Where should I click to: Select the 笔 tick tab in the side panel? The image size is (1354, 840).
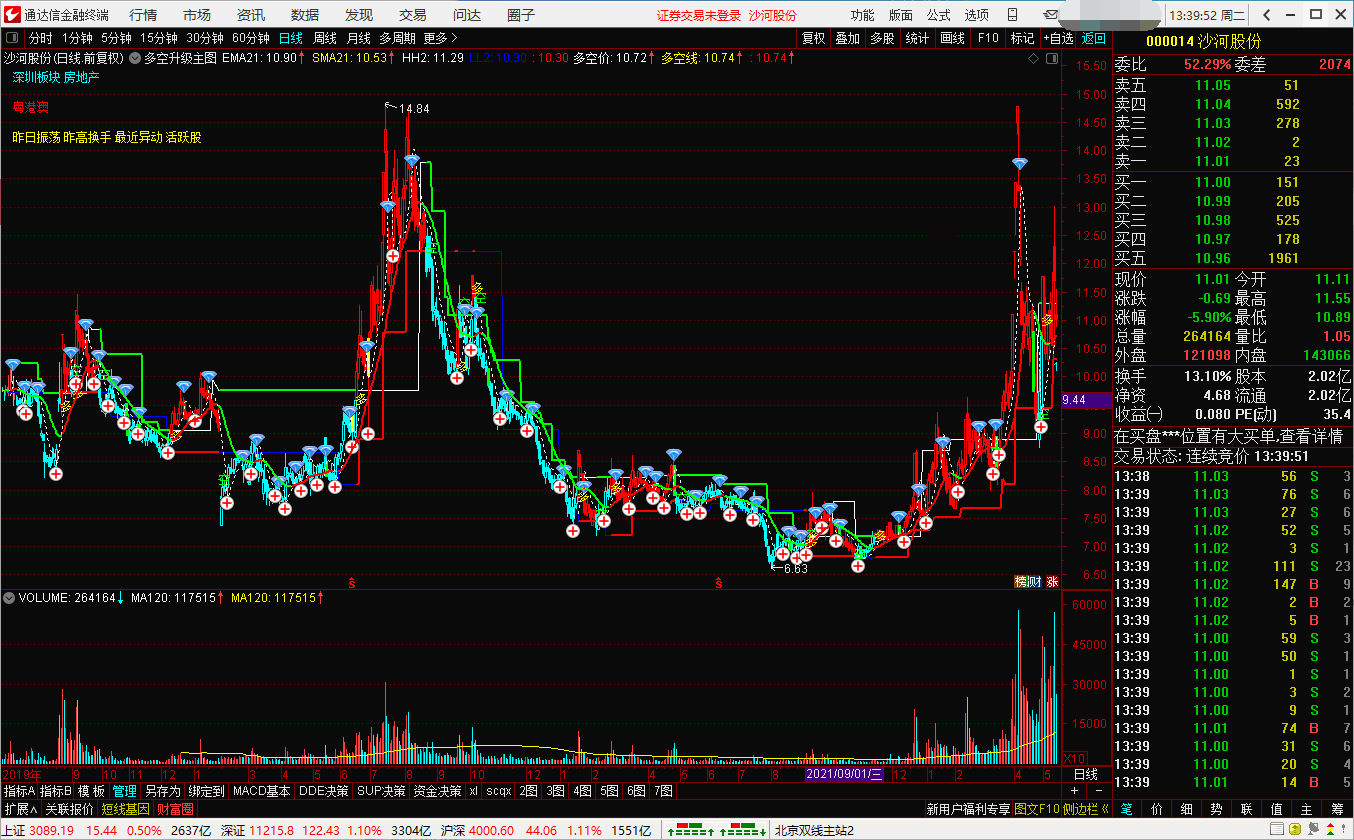(x=1127, y=808)
